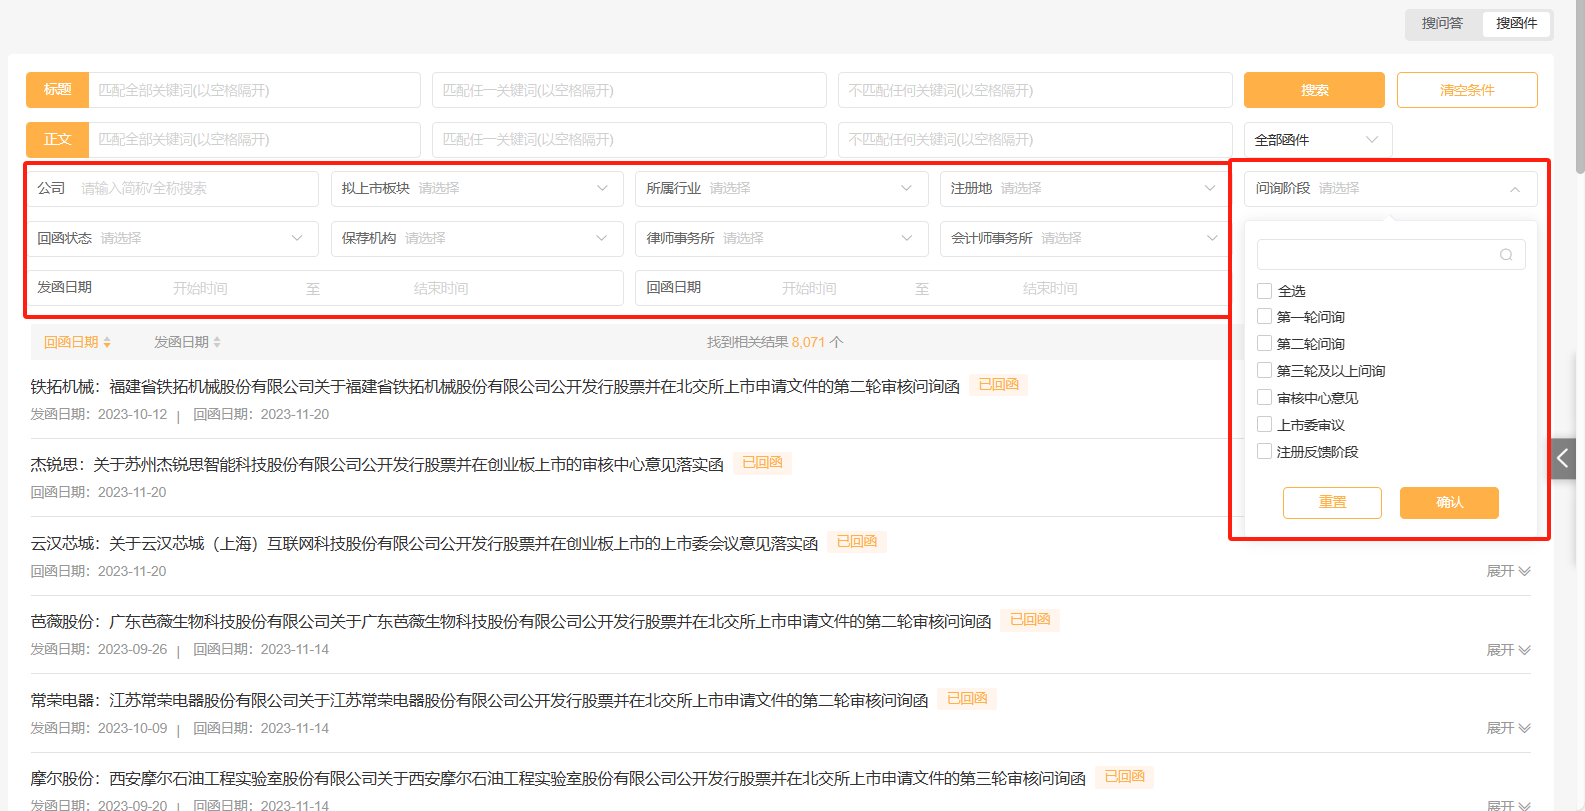The height and width of the screenshot is (811, 1585).
Task: Open the 会计师事务所 dropdown
Action: pyautogui.click(x=1084, y=238)
